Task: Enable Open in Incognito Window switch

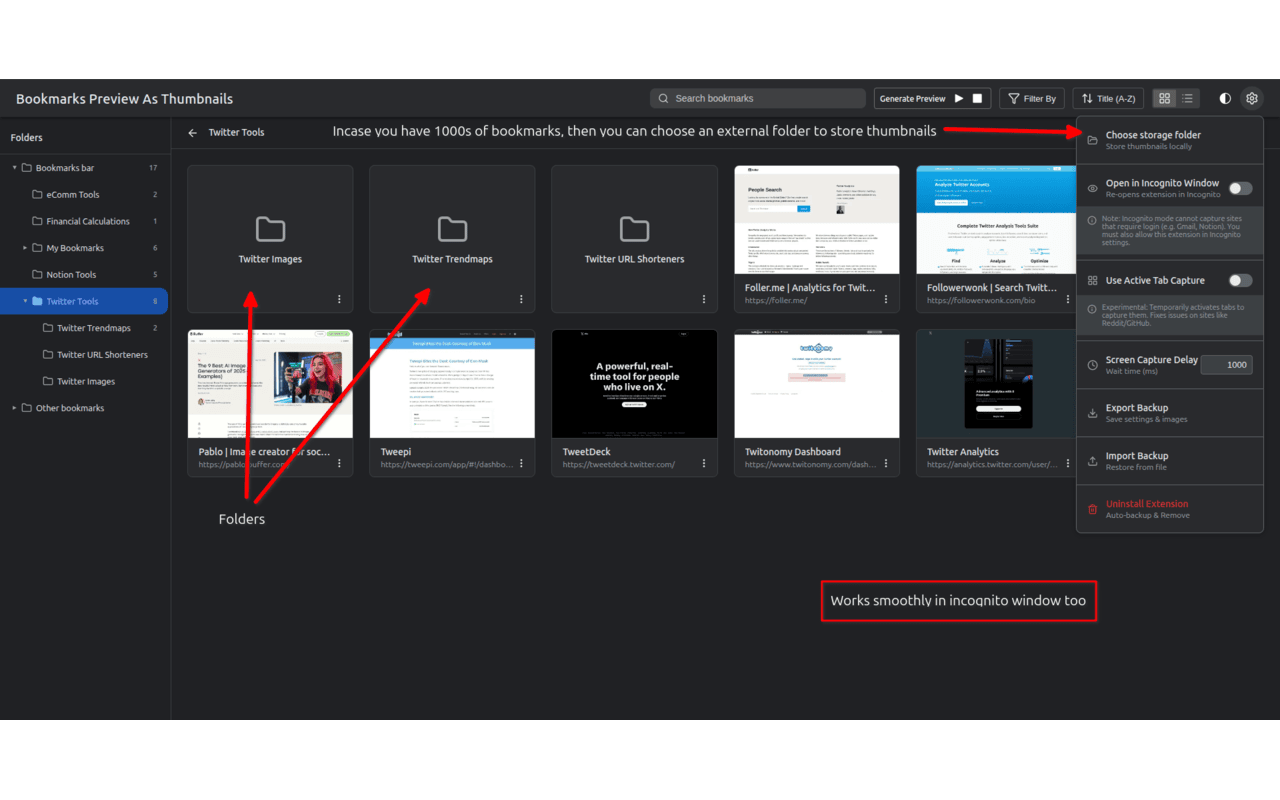Action: (x=1240, y=188)
